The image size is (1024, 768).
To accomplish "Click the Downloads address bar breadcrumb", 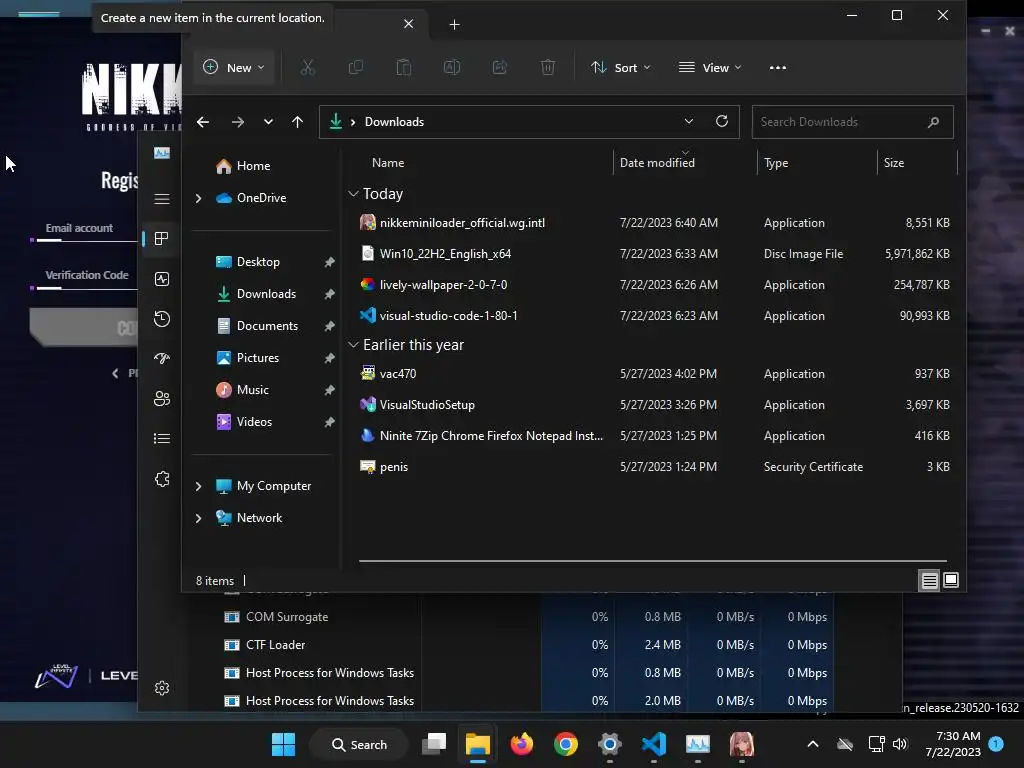I will point(394,121).
